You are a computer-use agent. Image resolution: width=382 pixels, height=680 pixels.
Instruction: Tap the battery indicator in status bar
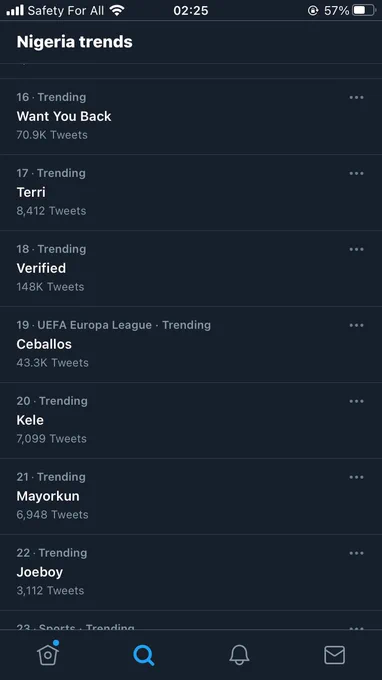click(x=363, y=10)
